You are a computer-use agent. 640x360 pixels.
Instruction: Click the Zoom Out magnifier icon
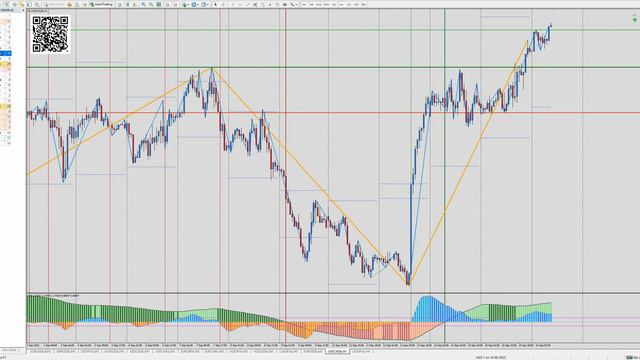[151, 4]
